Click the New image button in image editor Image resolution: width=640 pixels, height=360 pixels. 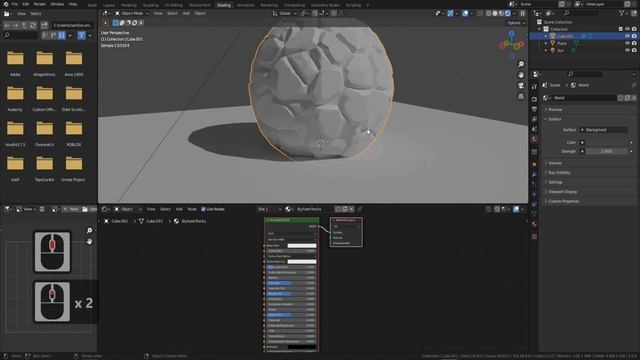70,209
